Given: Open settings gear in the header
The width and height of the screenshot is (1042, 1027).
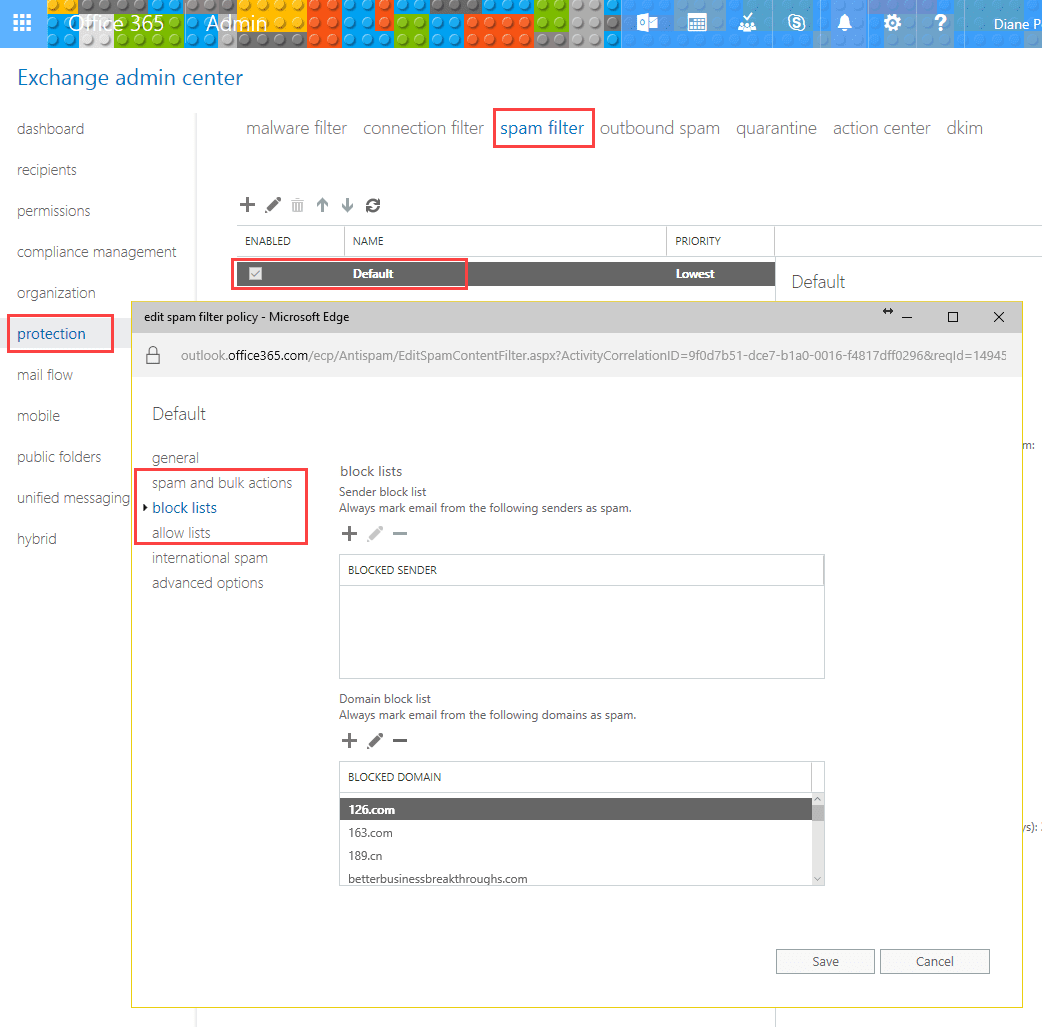Looking at the screenshot, I should click(x=892, y=23).
